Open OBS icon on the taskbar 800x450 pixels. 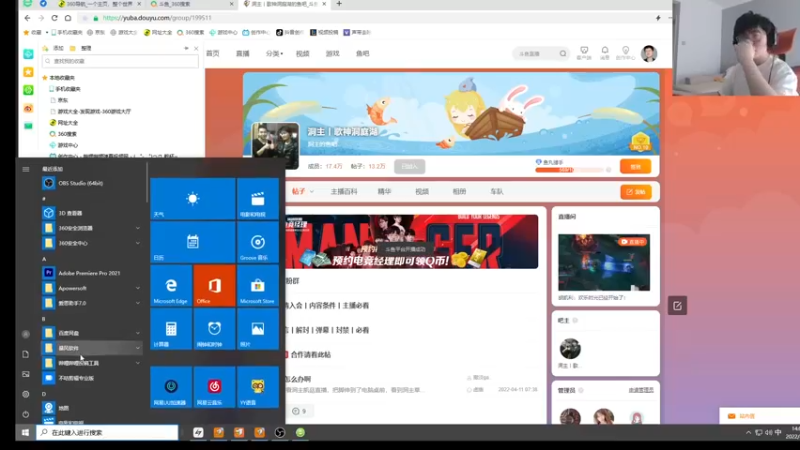click(x=280, y=433)
